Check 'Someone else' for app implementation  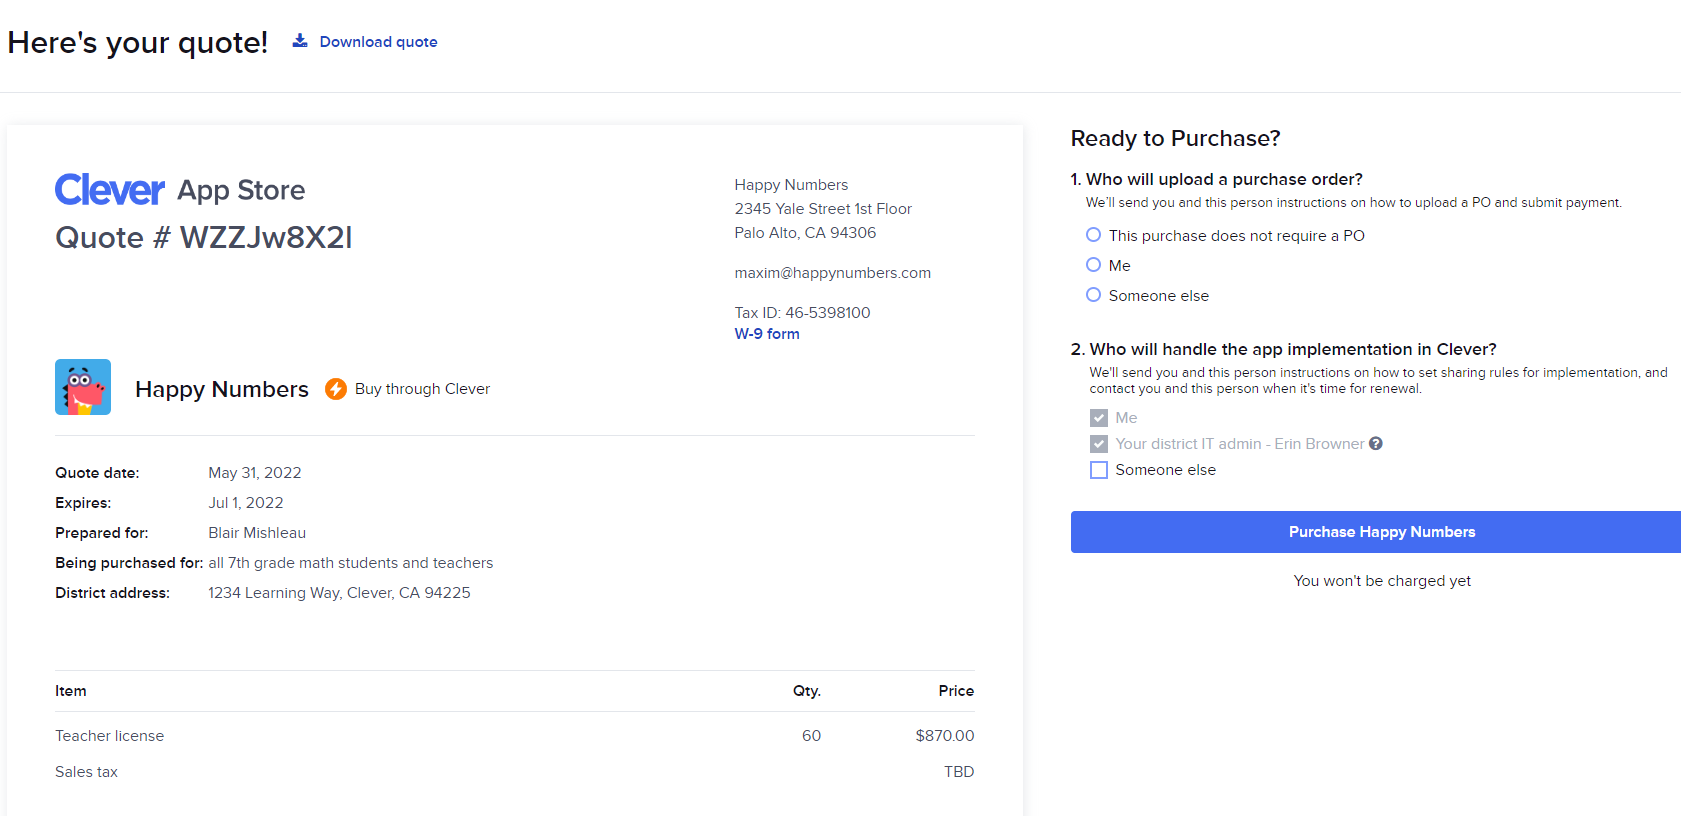tap(1099, 470)
